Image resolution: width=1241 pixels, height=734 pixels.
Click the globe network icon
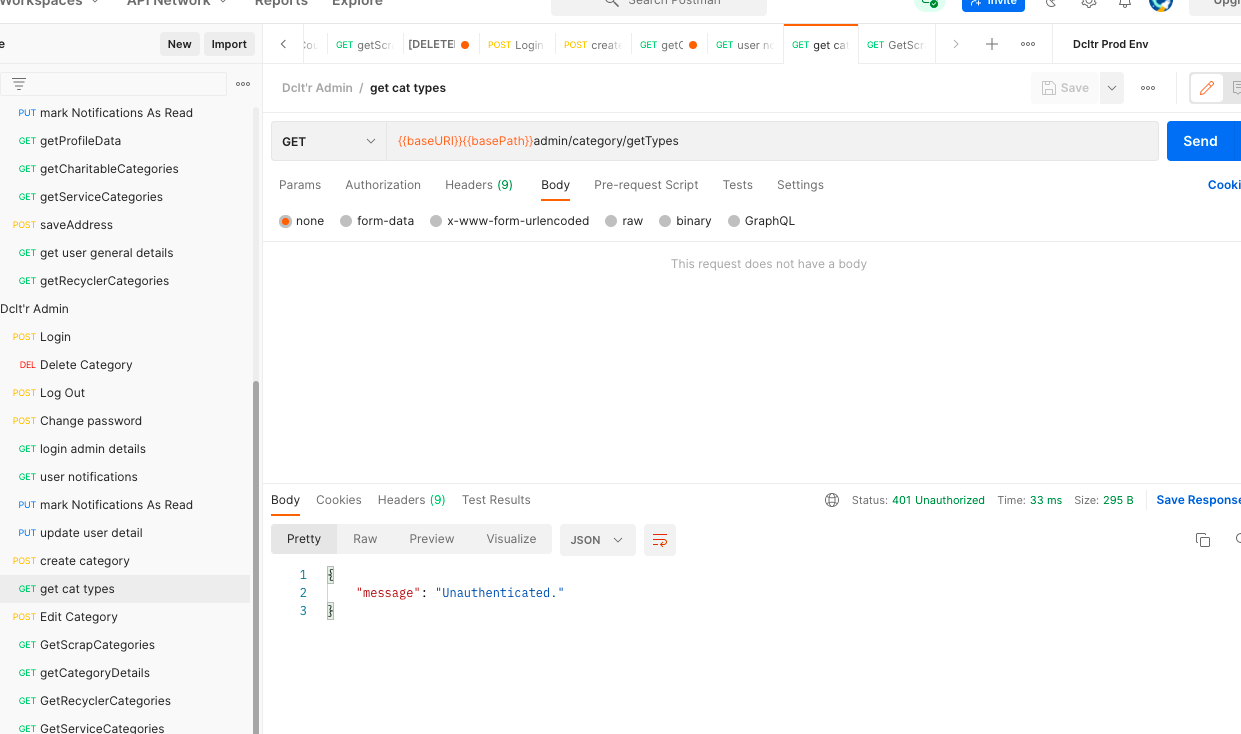832,500
